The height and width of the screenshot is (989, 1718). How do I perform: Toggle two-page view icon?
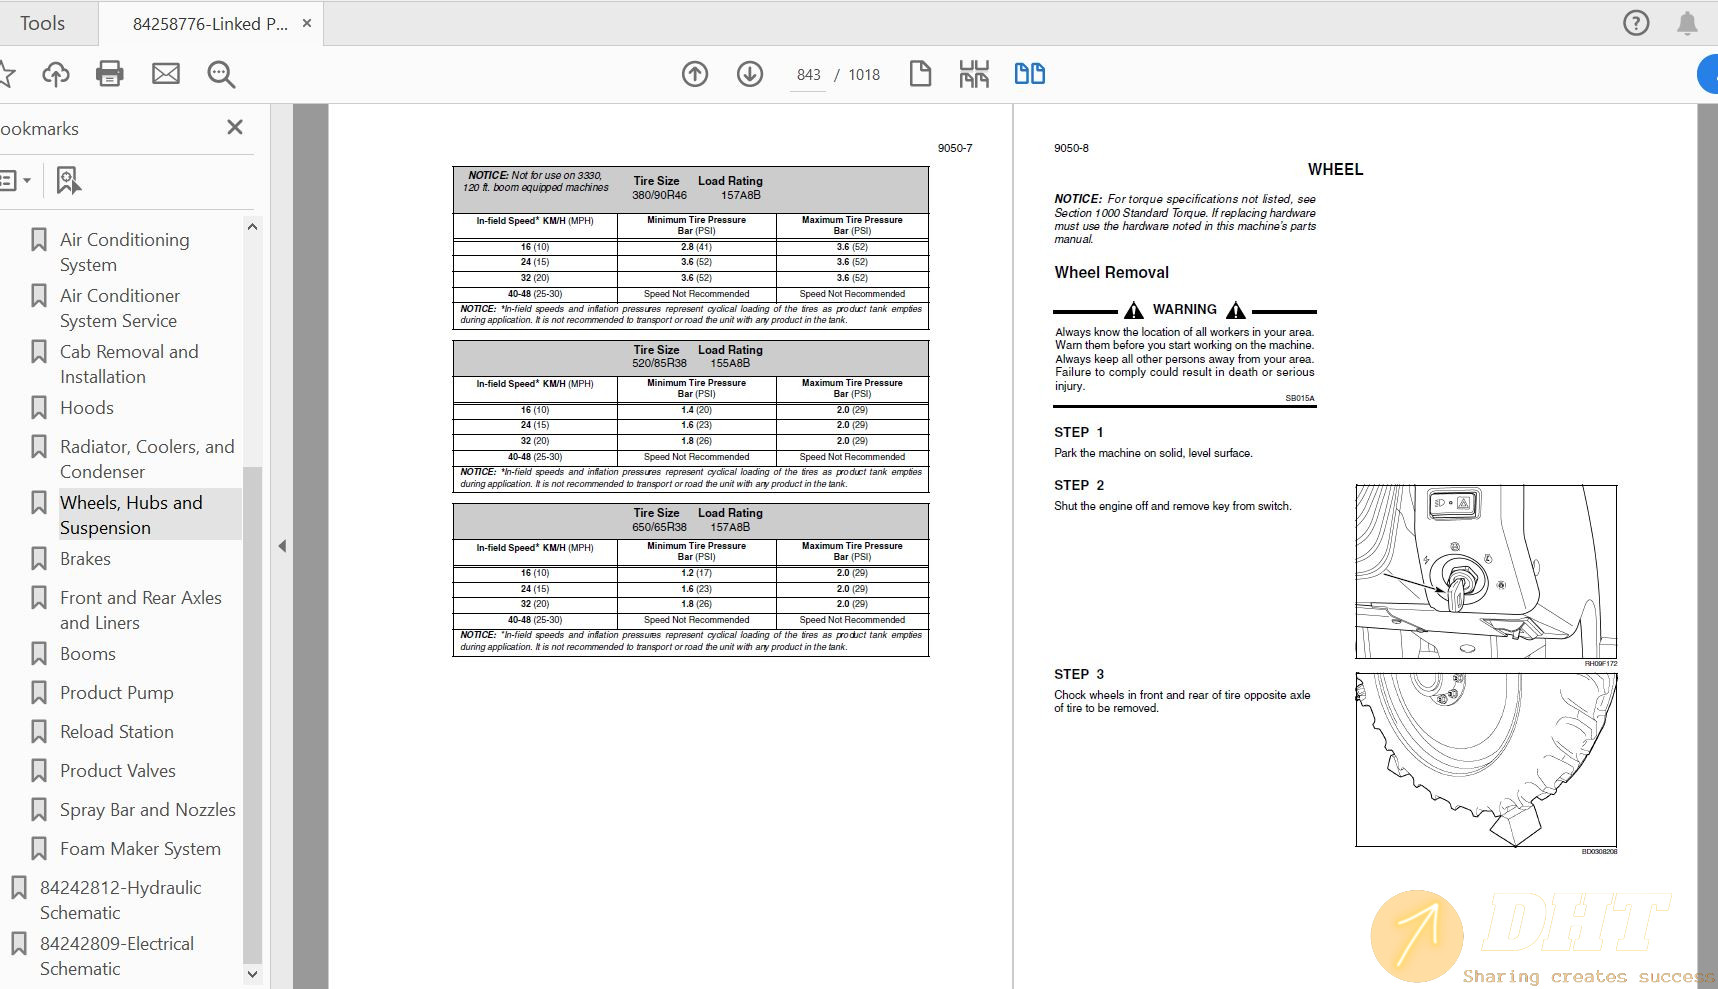(x=1030, y=74)
